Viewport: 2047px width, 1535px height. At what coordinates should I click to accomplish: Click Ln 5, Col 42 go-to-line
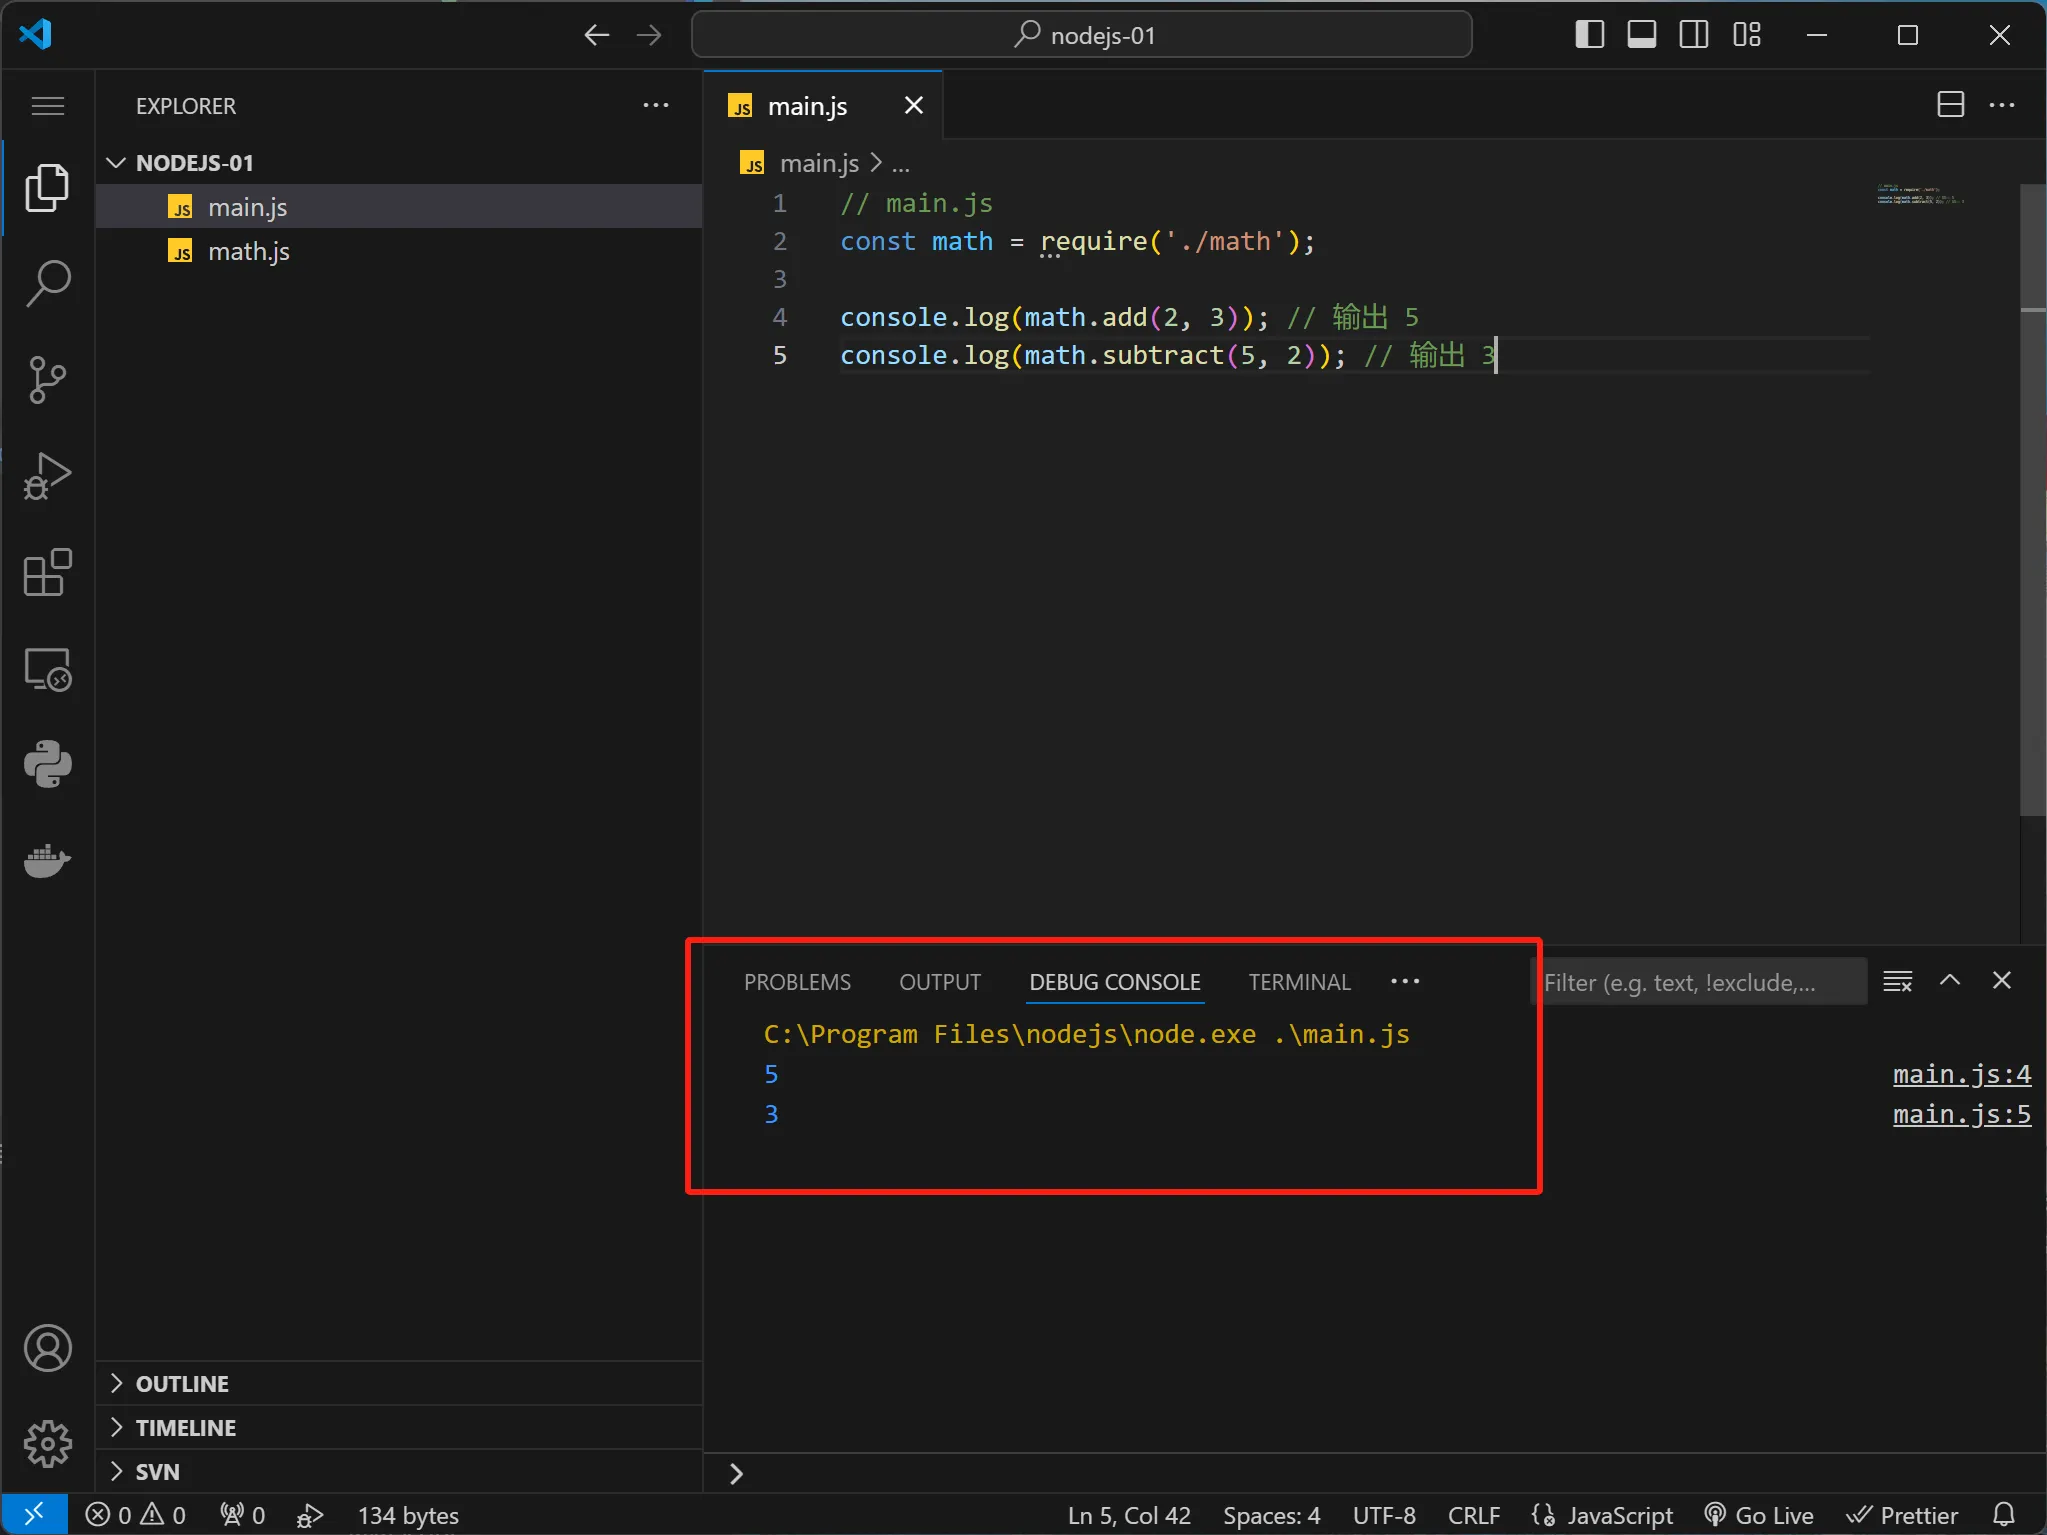pos(1129,1515)
